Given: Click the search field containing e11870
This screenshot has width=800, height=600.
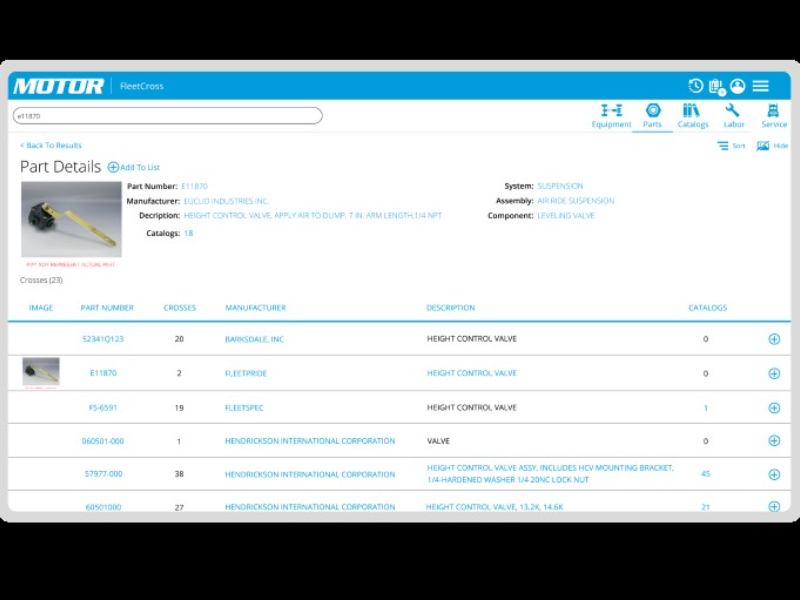Looking at the screenshot, I should (x=167, y=116).
